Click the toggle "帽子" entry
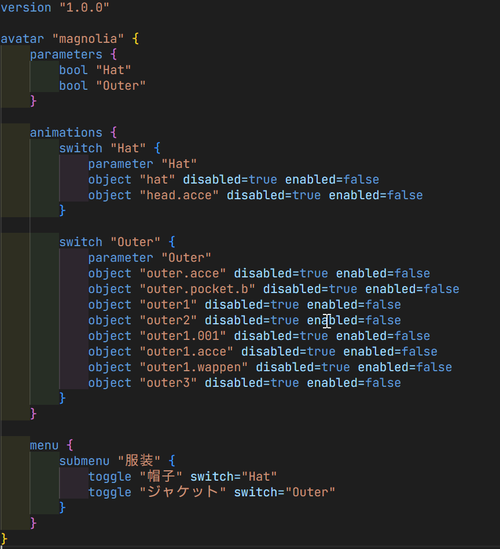This screenshot has height=549, width=500. pos(135,477)
